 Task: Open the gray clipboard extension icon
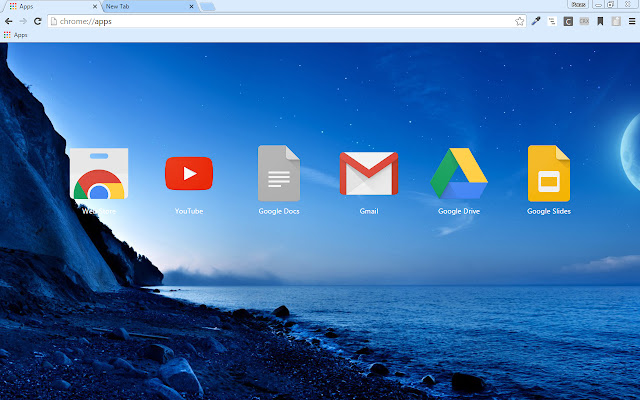point(616,21)
